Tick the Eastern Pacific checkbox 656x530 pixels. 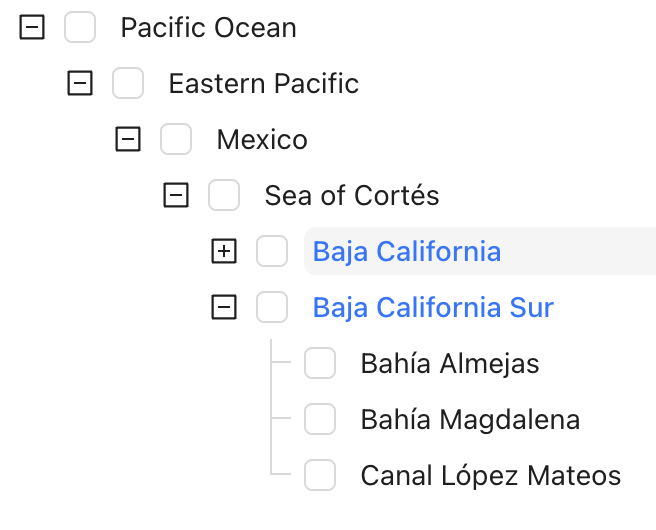[x=128, y=84]
